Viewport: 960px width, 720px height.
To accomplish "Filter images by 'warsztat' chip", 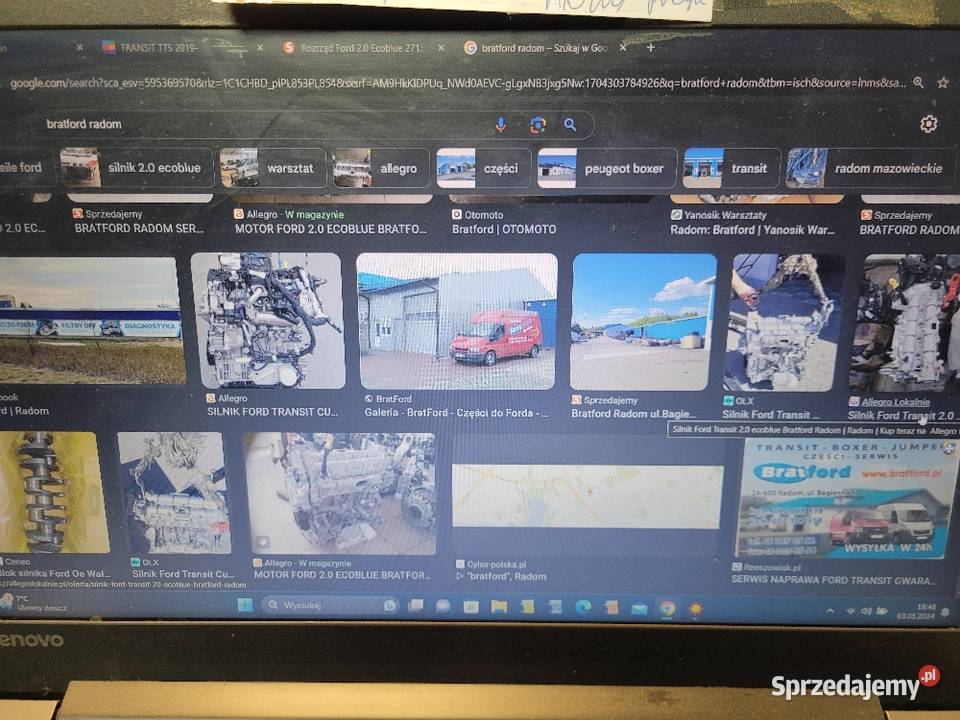I will tap(272, 167).
